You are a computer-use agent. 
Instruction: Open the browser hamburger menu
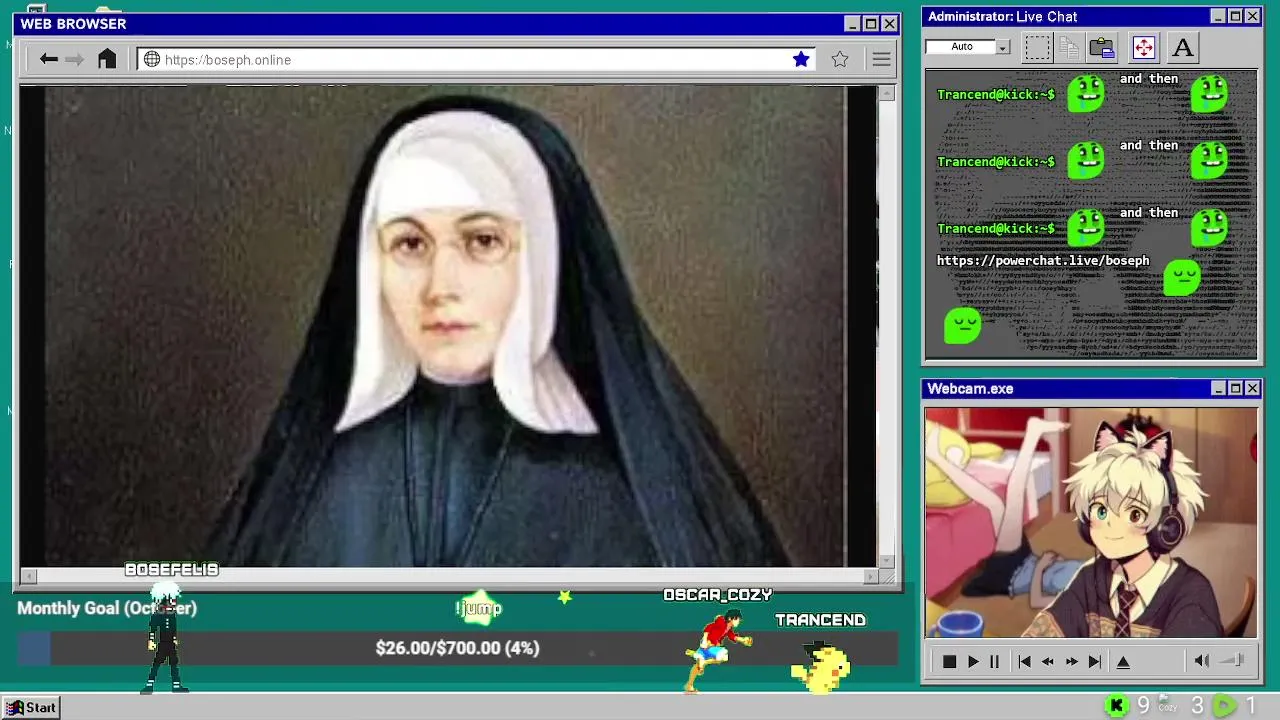point(881,60)
